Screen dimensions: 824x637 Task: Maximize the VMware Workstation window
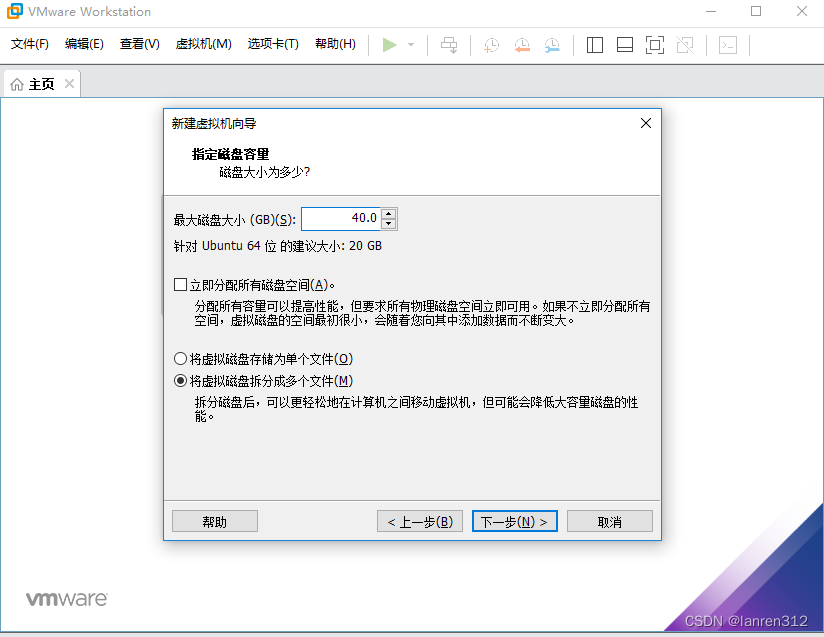tap(756, 11)
